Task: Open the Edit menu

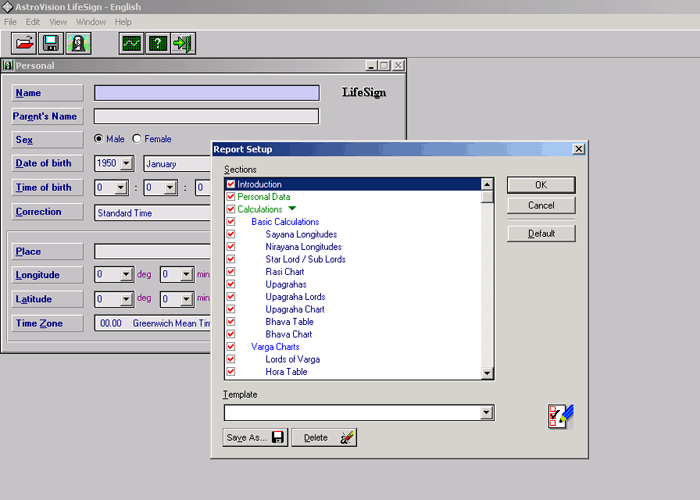Action: [x=33, y=22]
